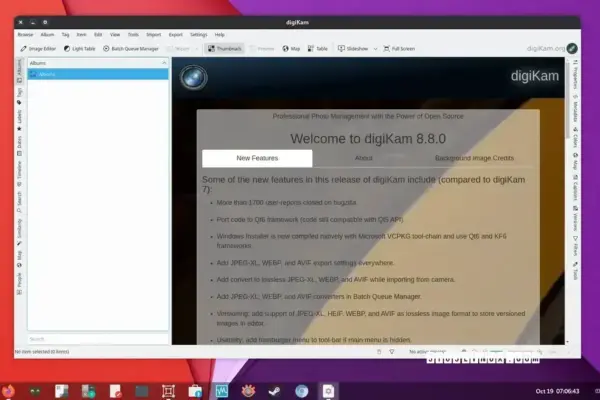600x400 pixels.
Task: Open the Search left sidebar tab
Action: point(19,202)
